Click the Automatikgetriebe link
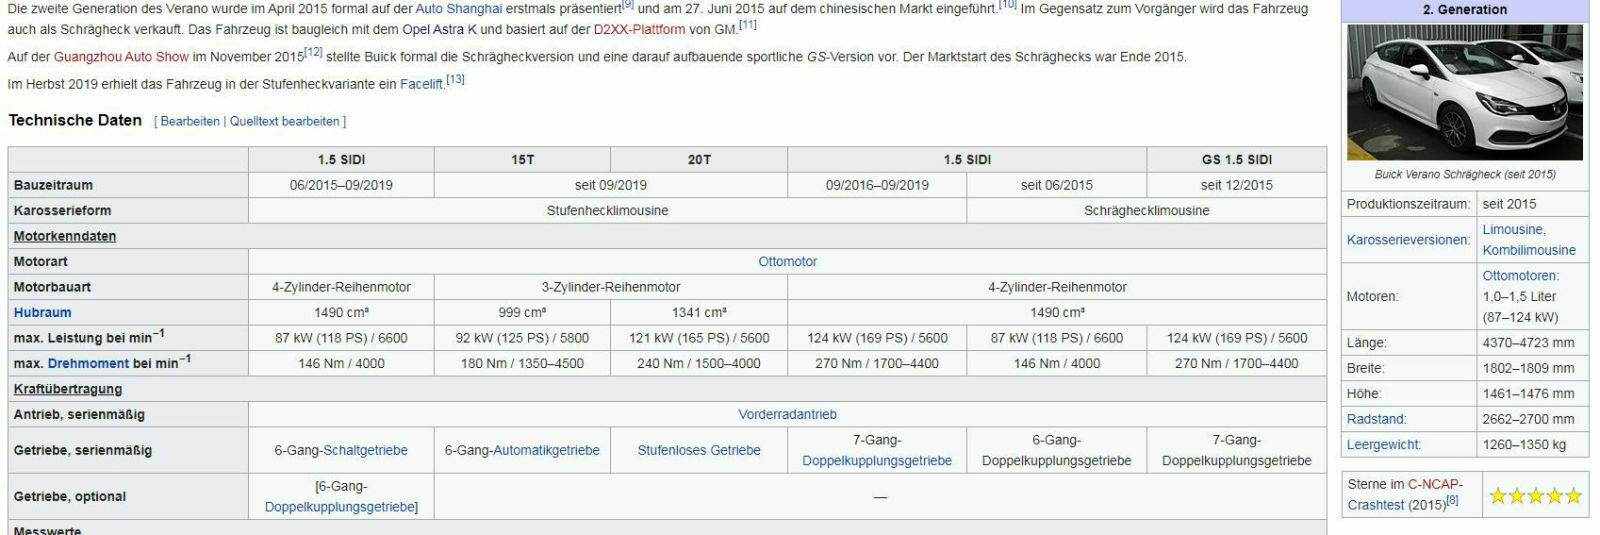 pyautogui.click(x=546, y=451)
